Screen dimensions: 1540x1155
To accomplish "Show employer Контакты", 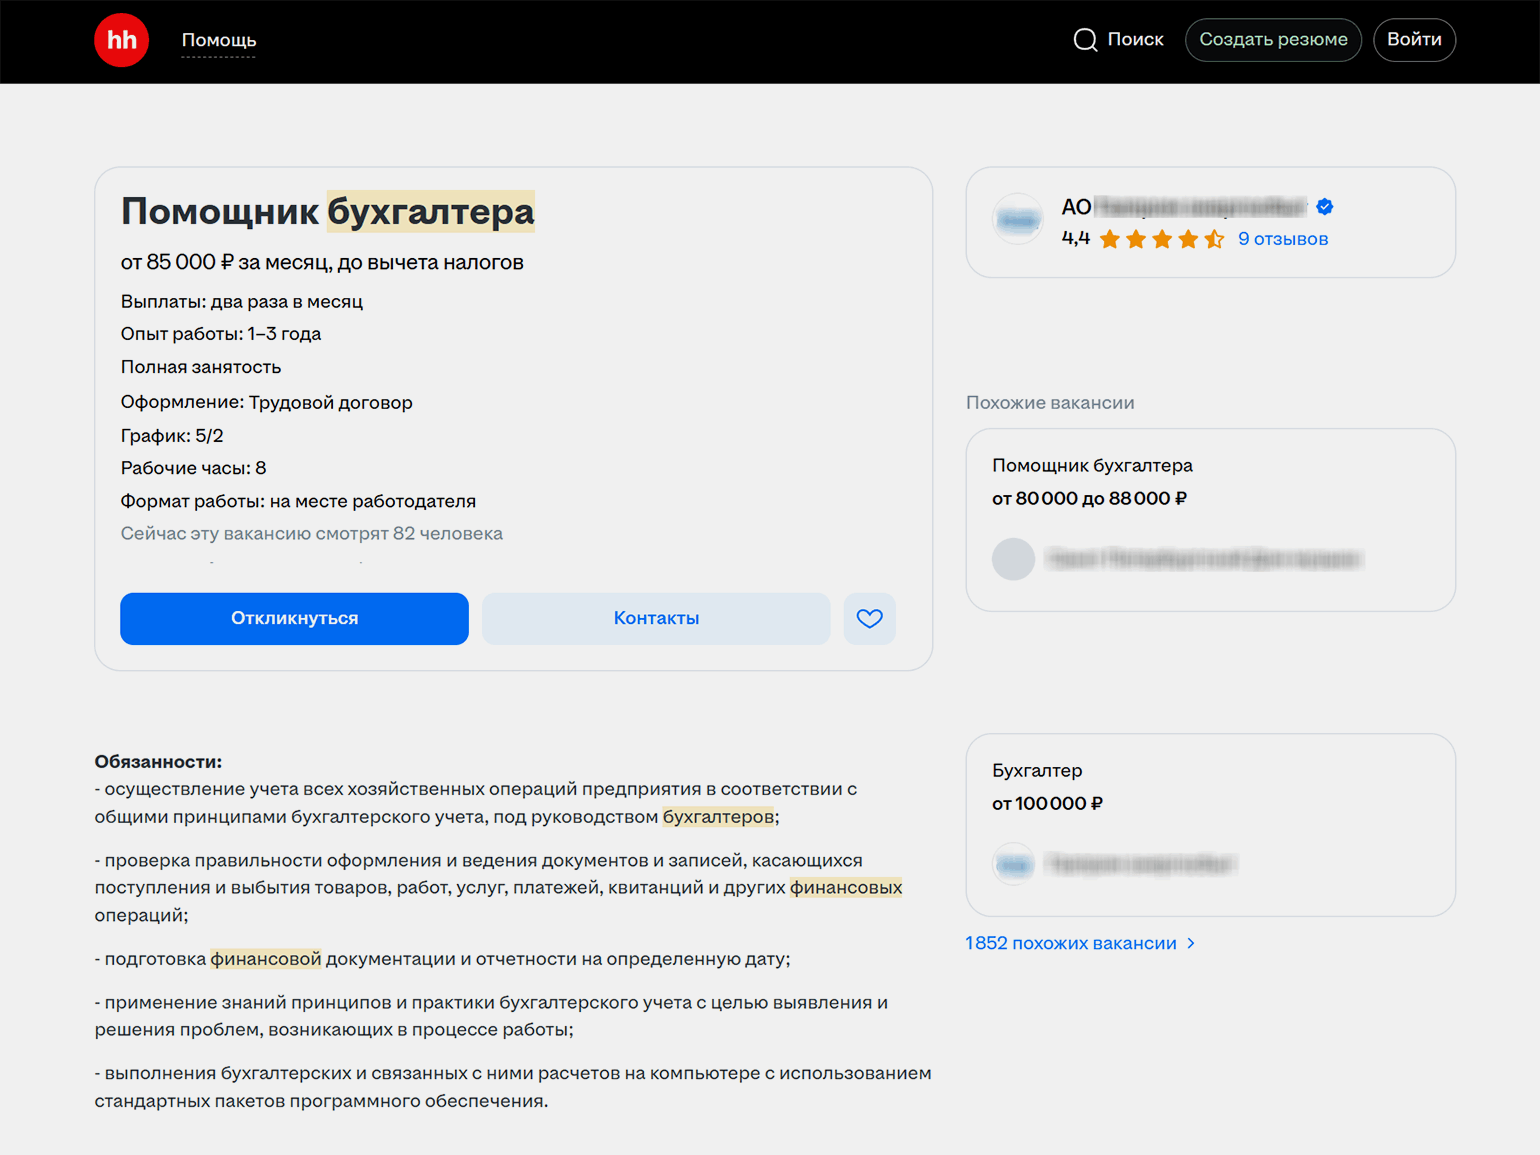I will 656,618.
